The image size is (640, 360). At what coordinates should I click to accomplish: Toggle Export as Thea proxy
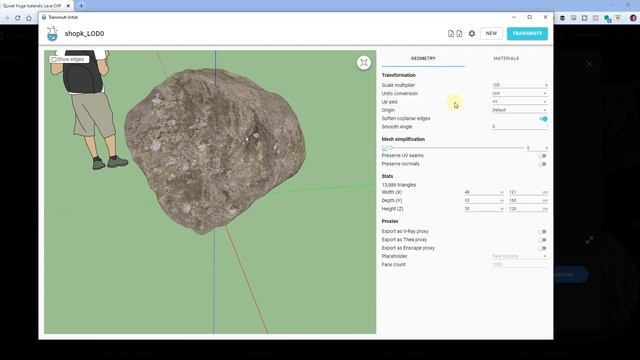coord(542,240)
